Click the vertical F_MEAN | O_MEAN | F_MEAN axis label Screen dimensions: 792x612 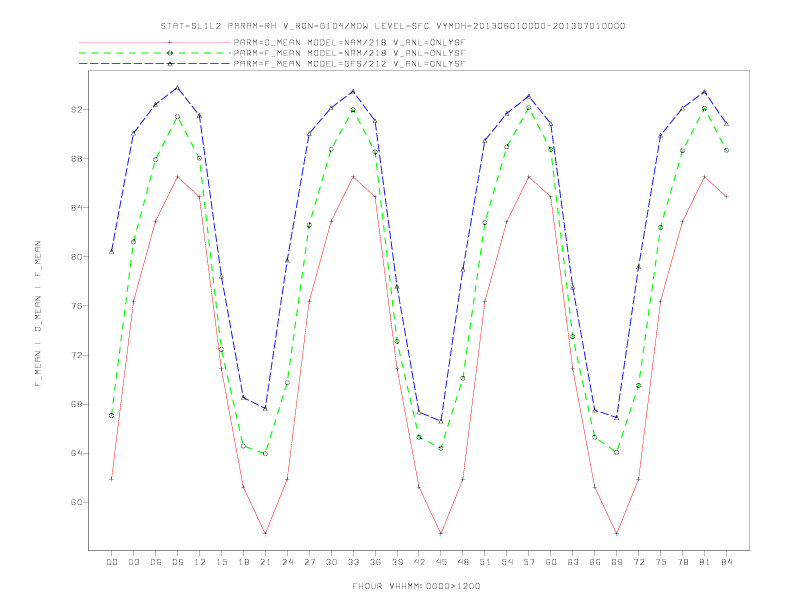38,314
